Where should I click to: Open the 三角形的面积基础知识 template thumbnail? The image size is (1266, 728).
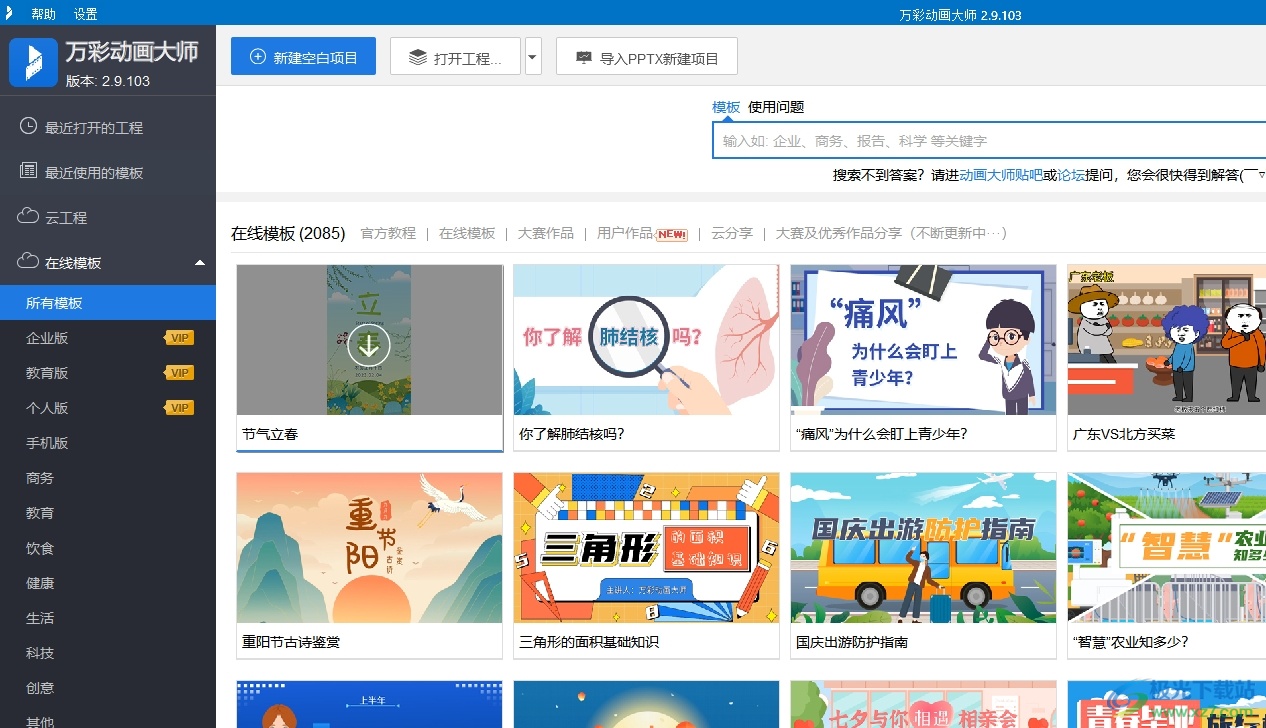tap(646, 548)
